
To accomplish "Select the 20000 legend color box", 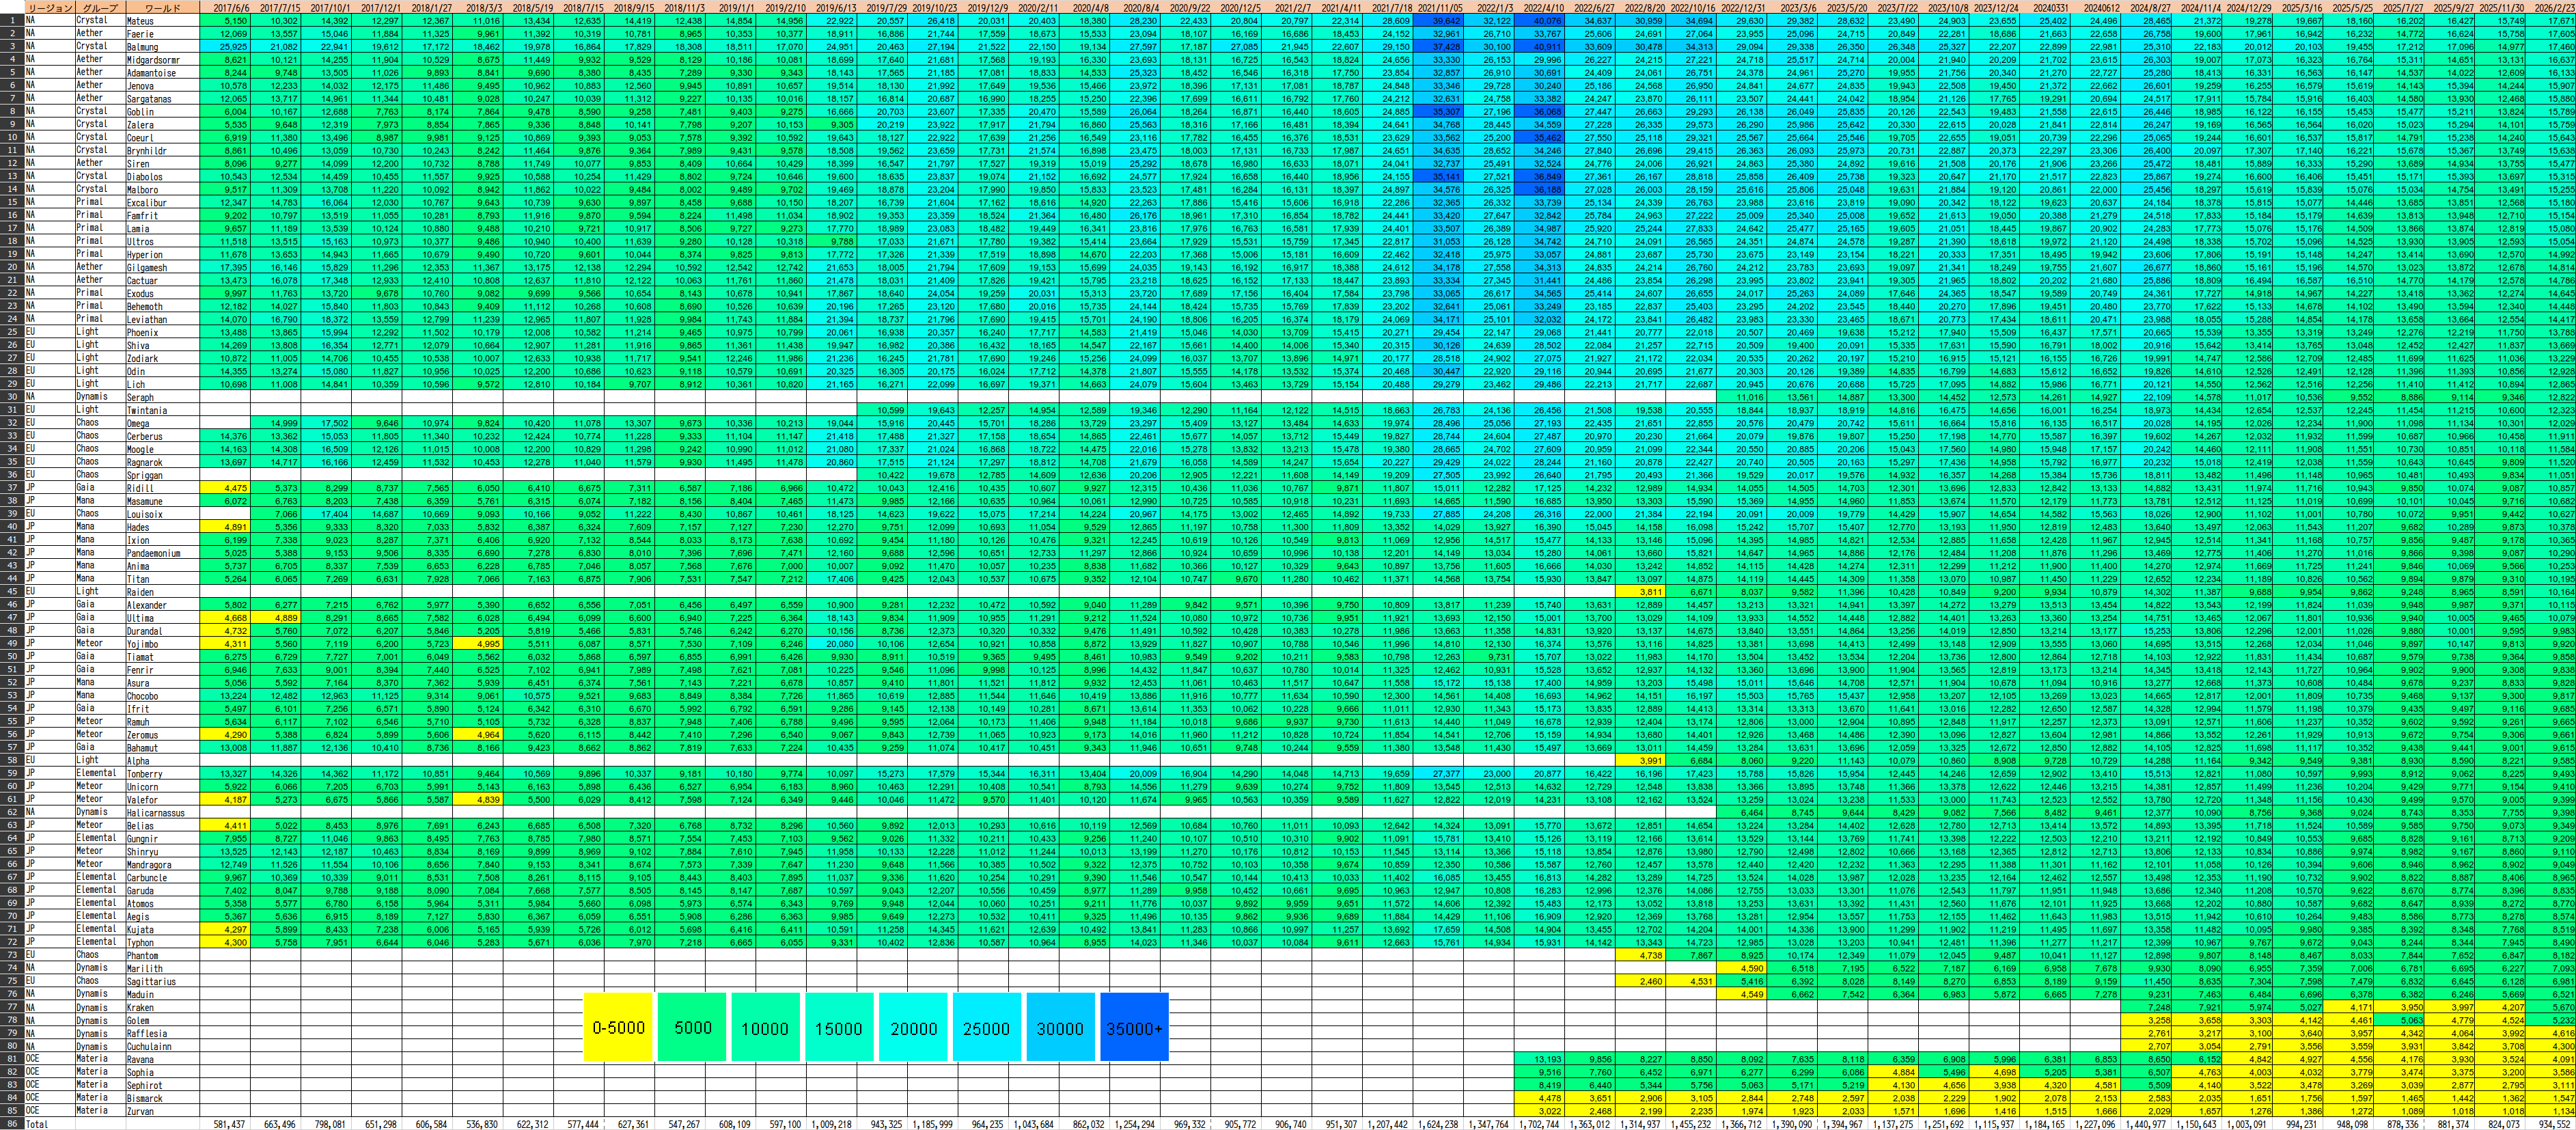I will (913, 1027).
